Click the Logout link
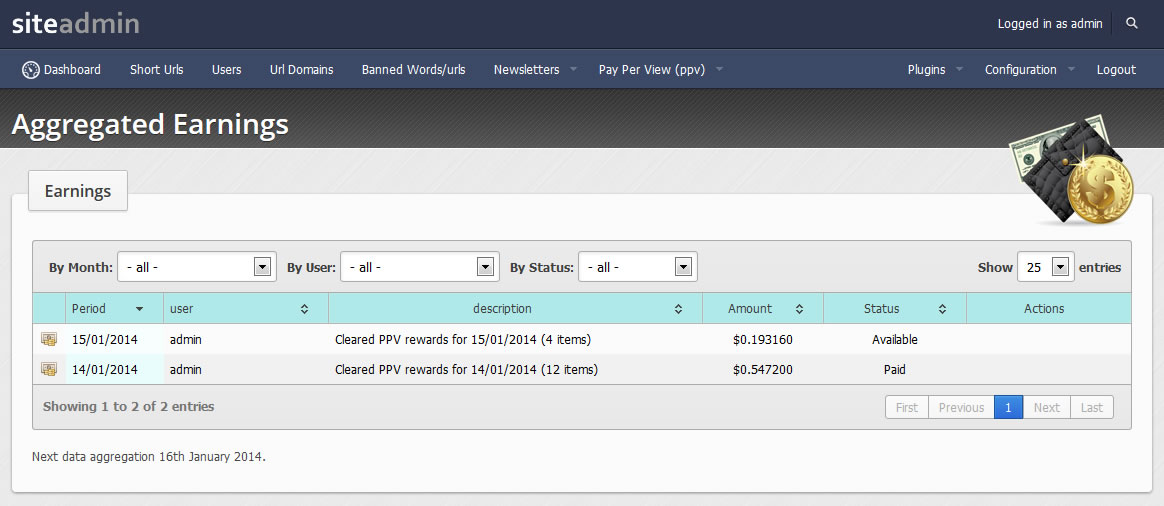Screen dimensions: 1164x506 tap(1116, 70)
